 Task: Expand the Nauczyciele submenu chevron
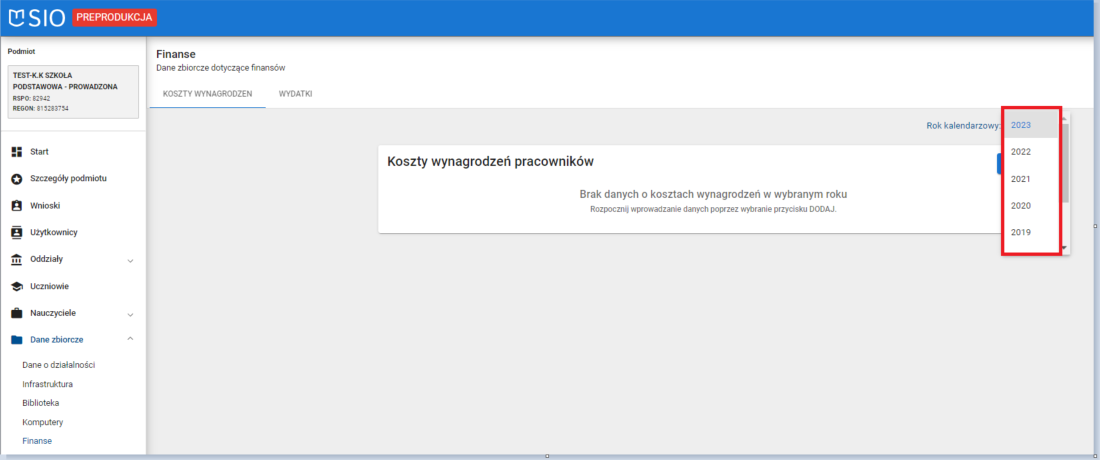(130, 313)
